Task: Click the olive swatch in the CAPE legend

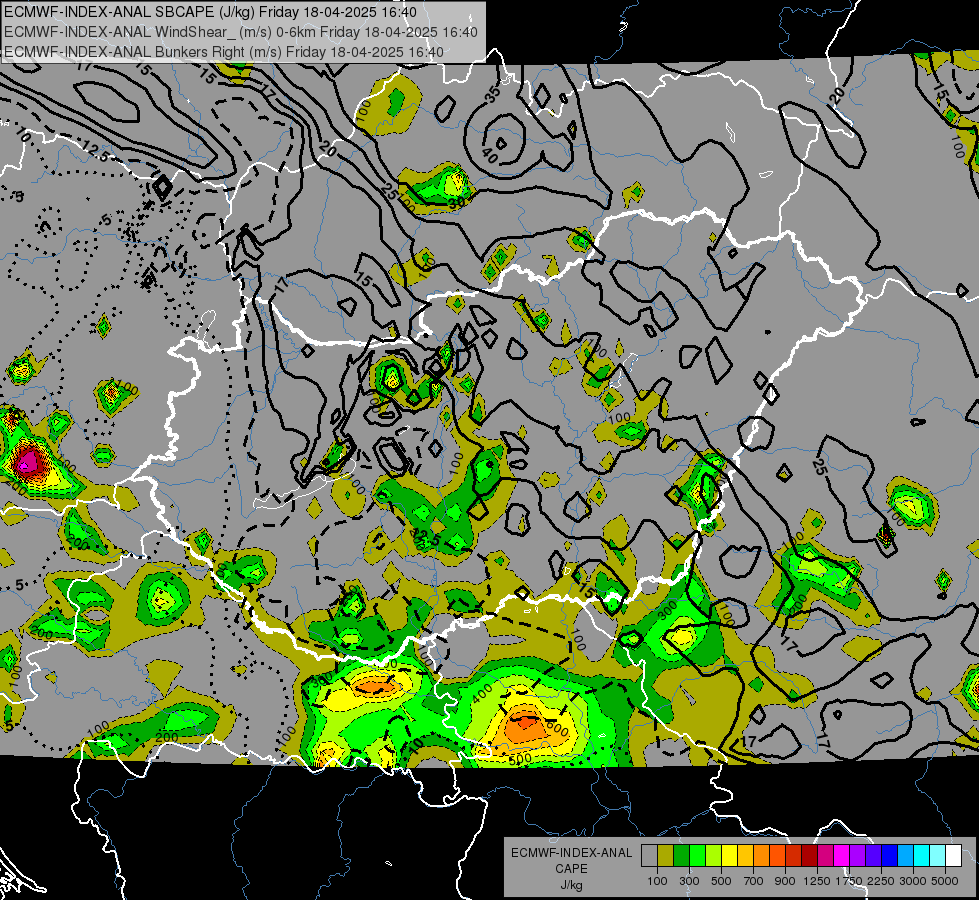Action: click(x=666, y=856)
